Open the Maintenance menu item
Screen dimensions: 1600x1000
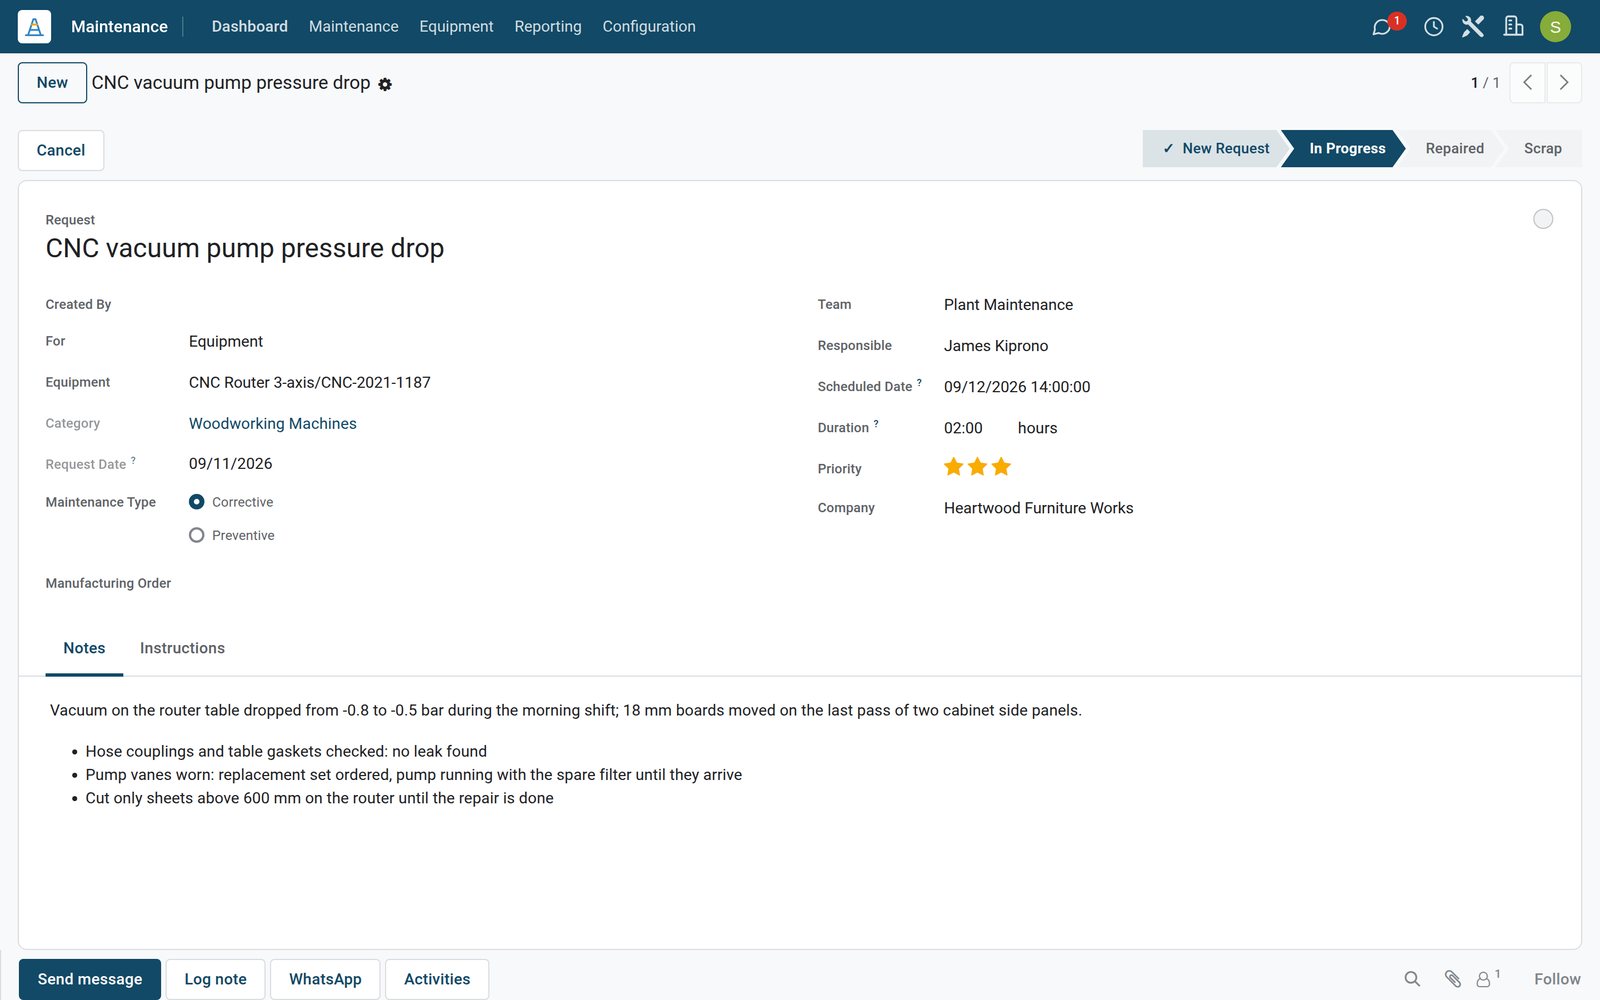pyautogui.click(x=354, y=27)
